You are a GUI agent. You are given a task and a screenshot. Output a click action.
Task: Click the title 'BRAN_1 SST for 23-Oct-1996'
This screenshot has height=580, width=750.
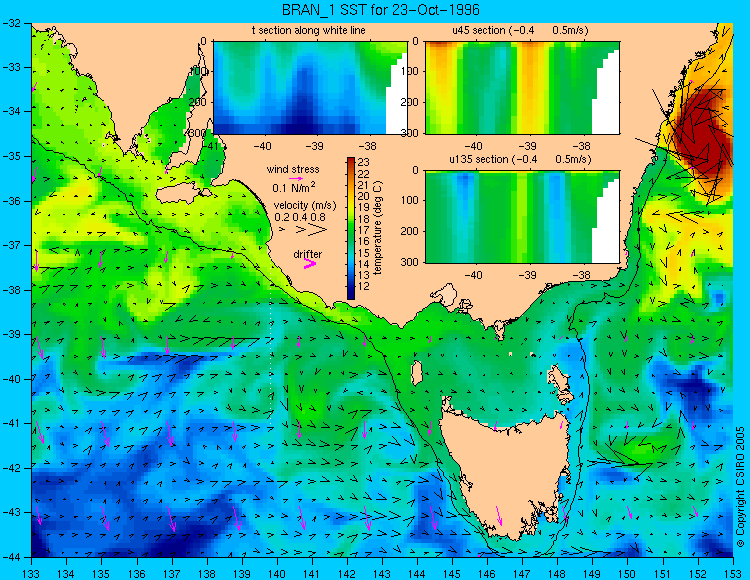point(381,10)
